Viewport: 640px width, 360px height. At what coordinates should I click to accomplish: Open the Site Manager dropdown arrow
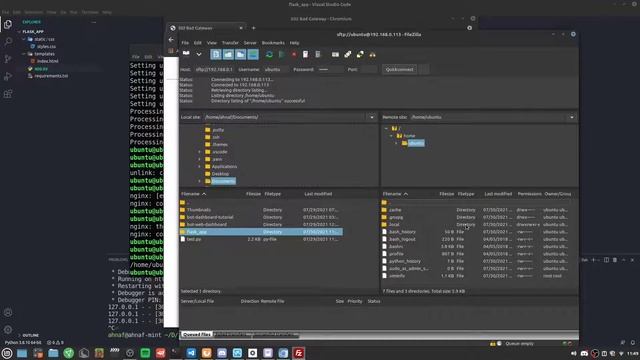(199, 54)
